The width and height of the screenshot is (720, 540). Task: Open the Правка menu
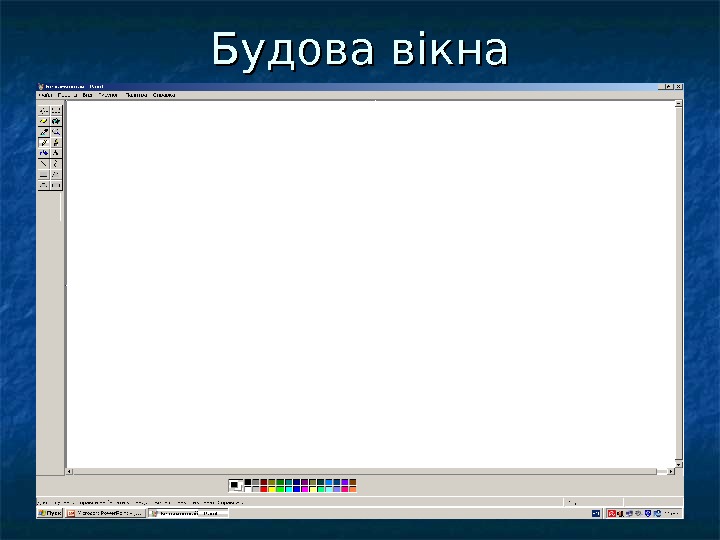(x=67, y=95)
